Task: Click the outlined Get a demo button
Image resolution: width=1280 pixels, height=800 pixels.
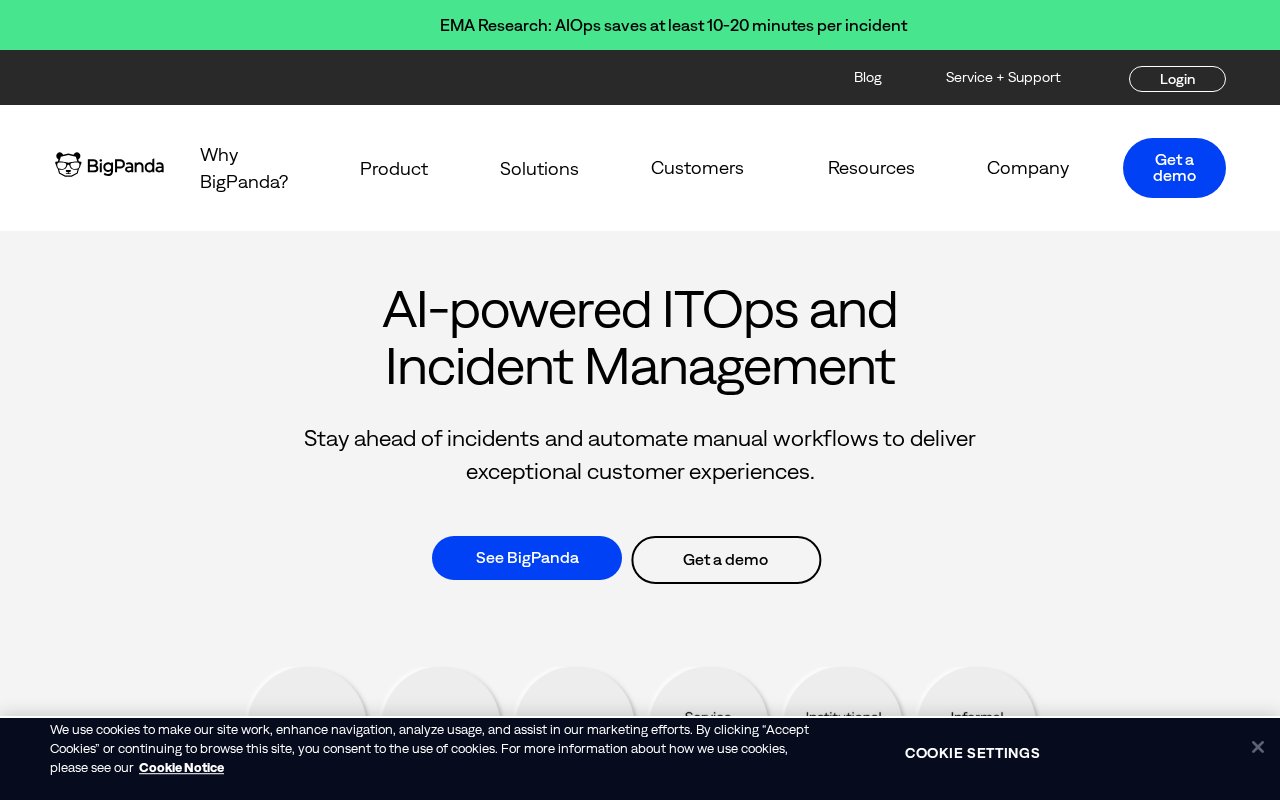Action: coord(726,560)
